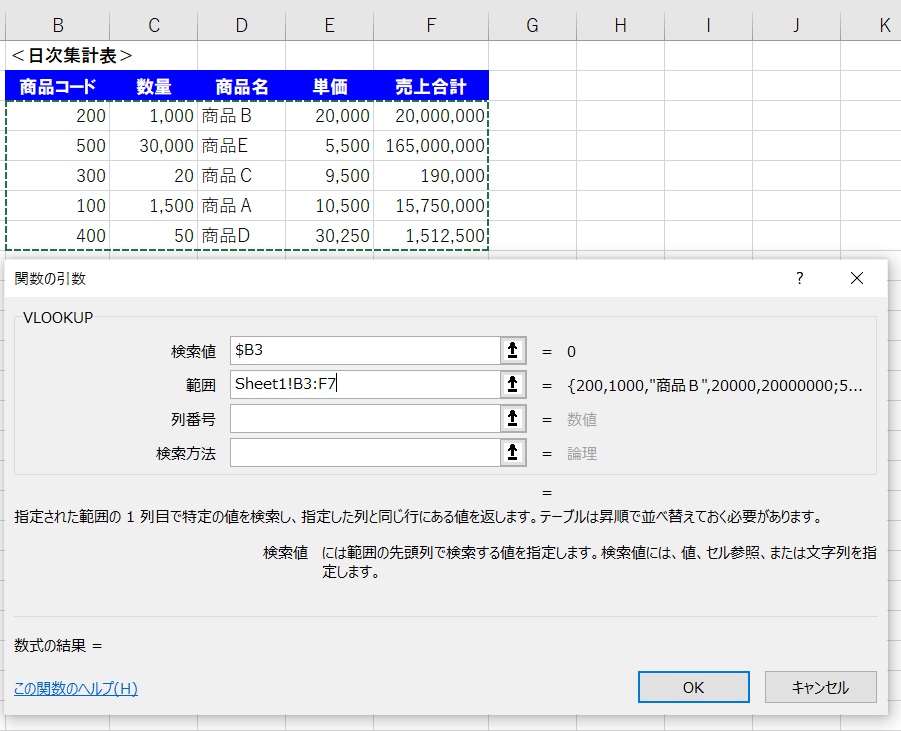Image resolution: width=901 pixels, height=731 pixels.
Task: Select the 商品 A name cell
Action: point(241,206)
